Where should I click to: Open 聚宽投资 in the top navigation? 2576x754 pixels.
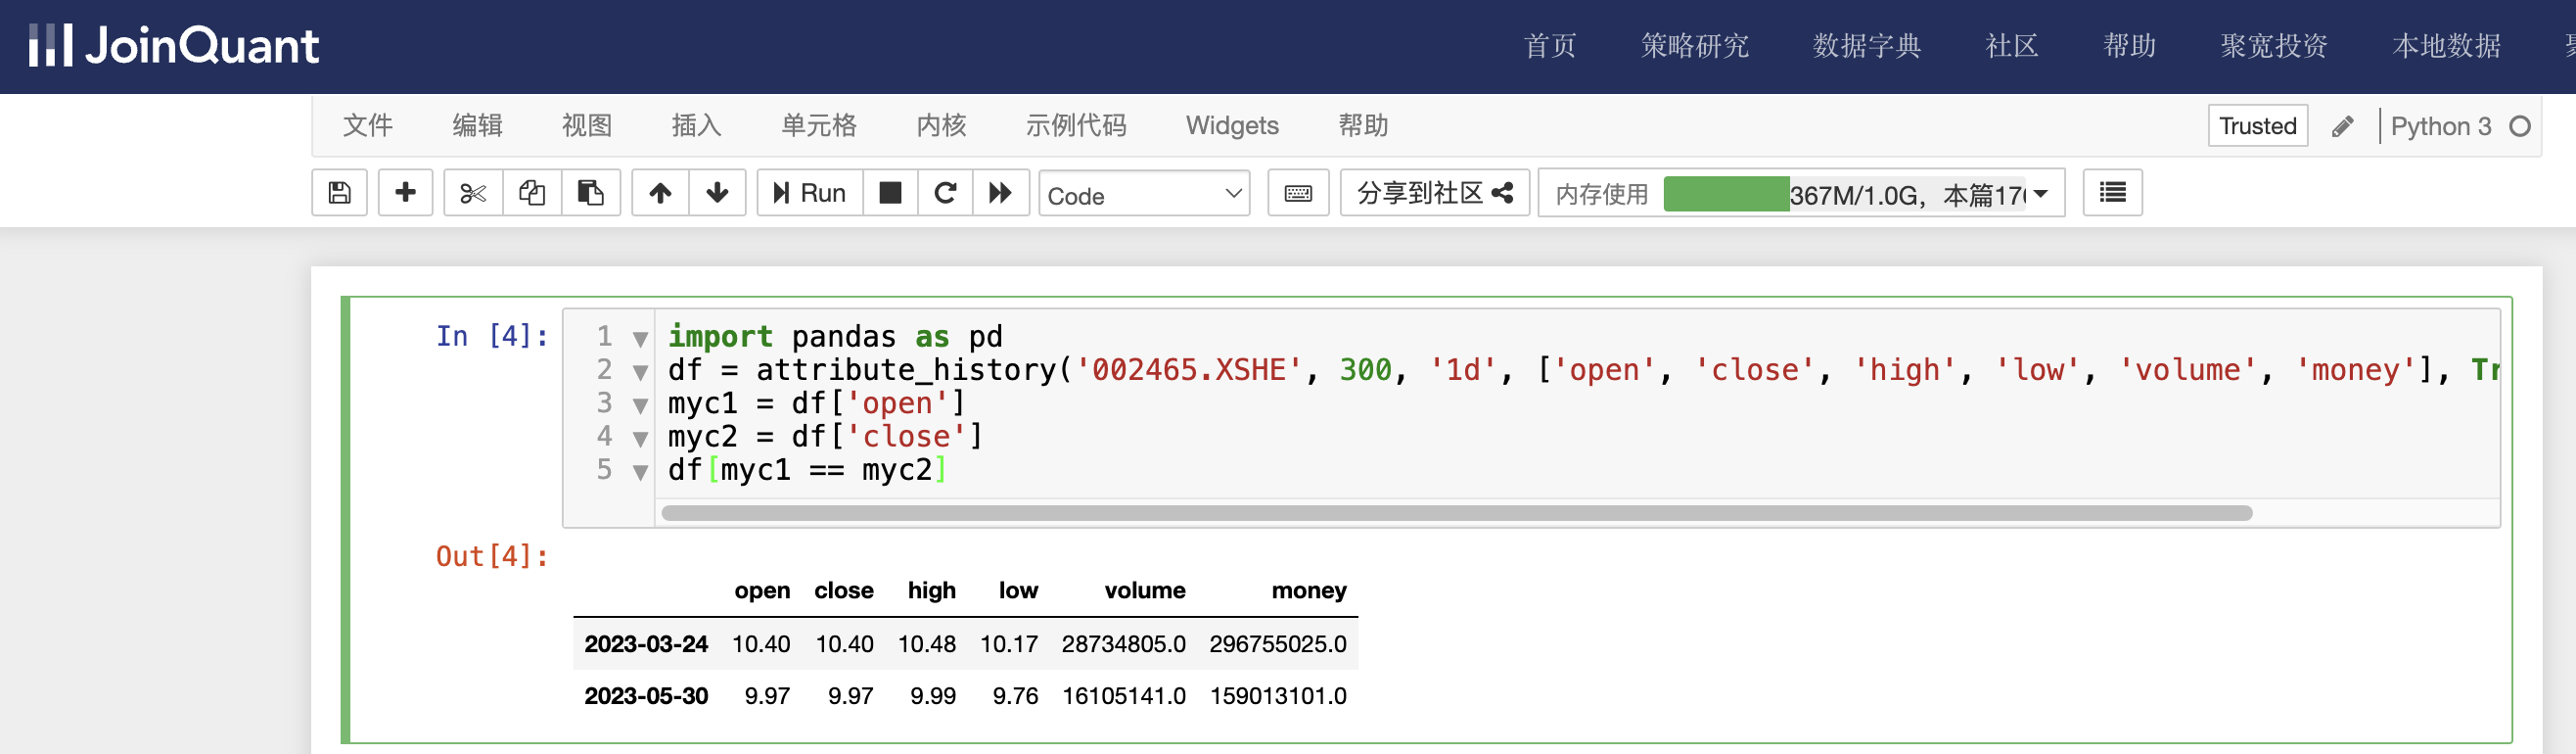click(x=2275, y=45)
